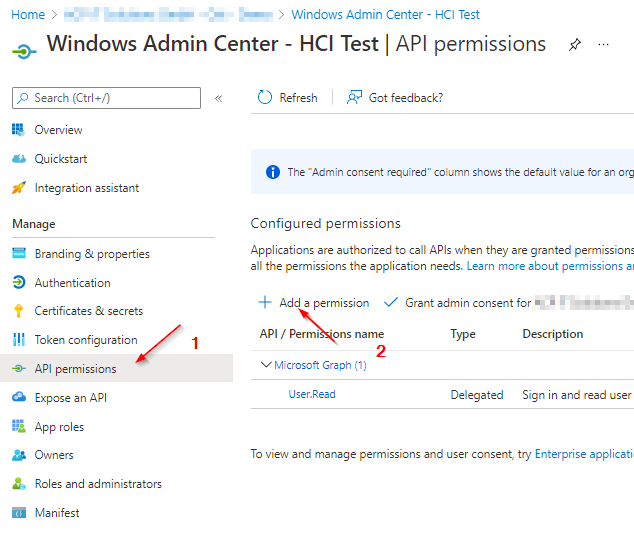Click the Manage section heading
Viewport: 634px width, 540px height.
pos(34,224)
